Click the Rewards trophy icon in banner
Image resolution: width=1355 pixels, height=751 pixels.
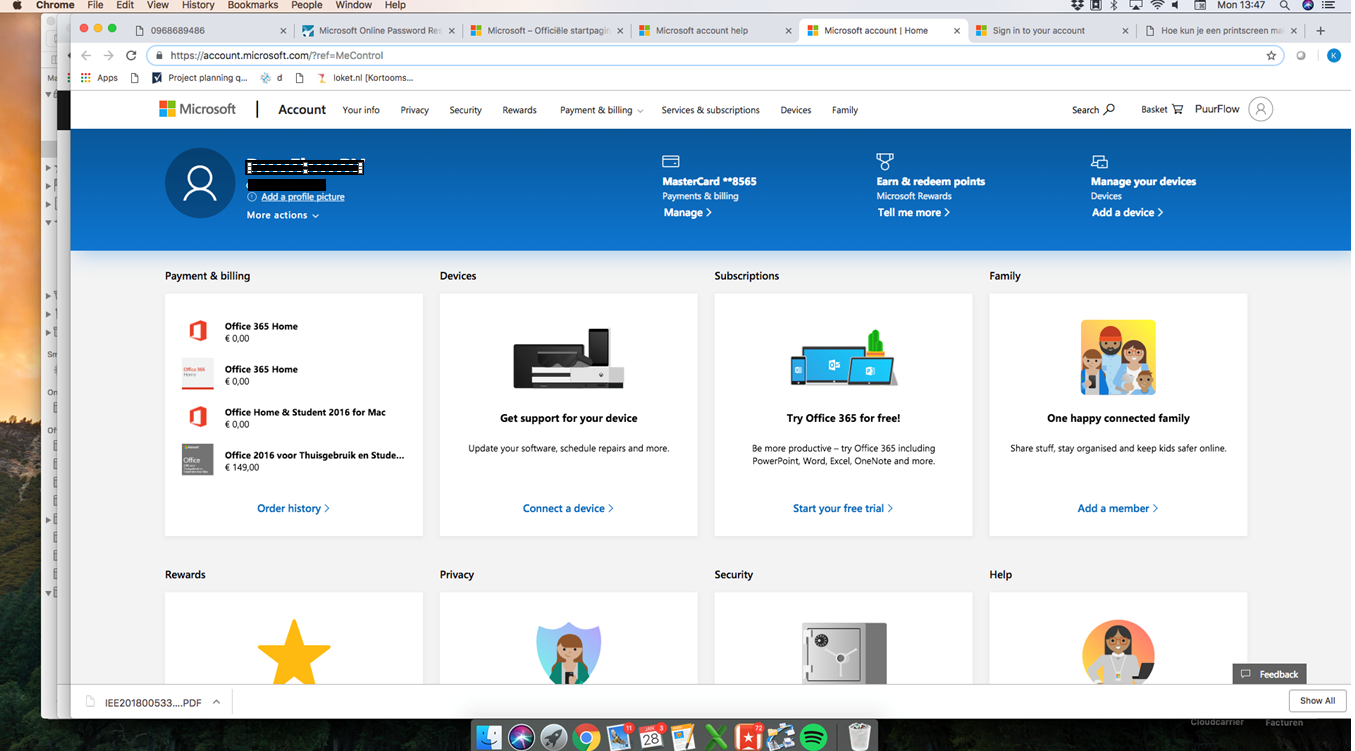[x=885, y=160]
